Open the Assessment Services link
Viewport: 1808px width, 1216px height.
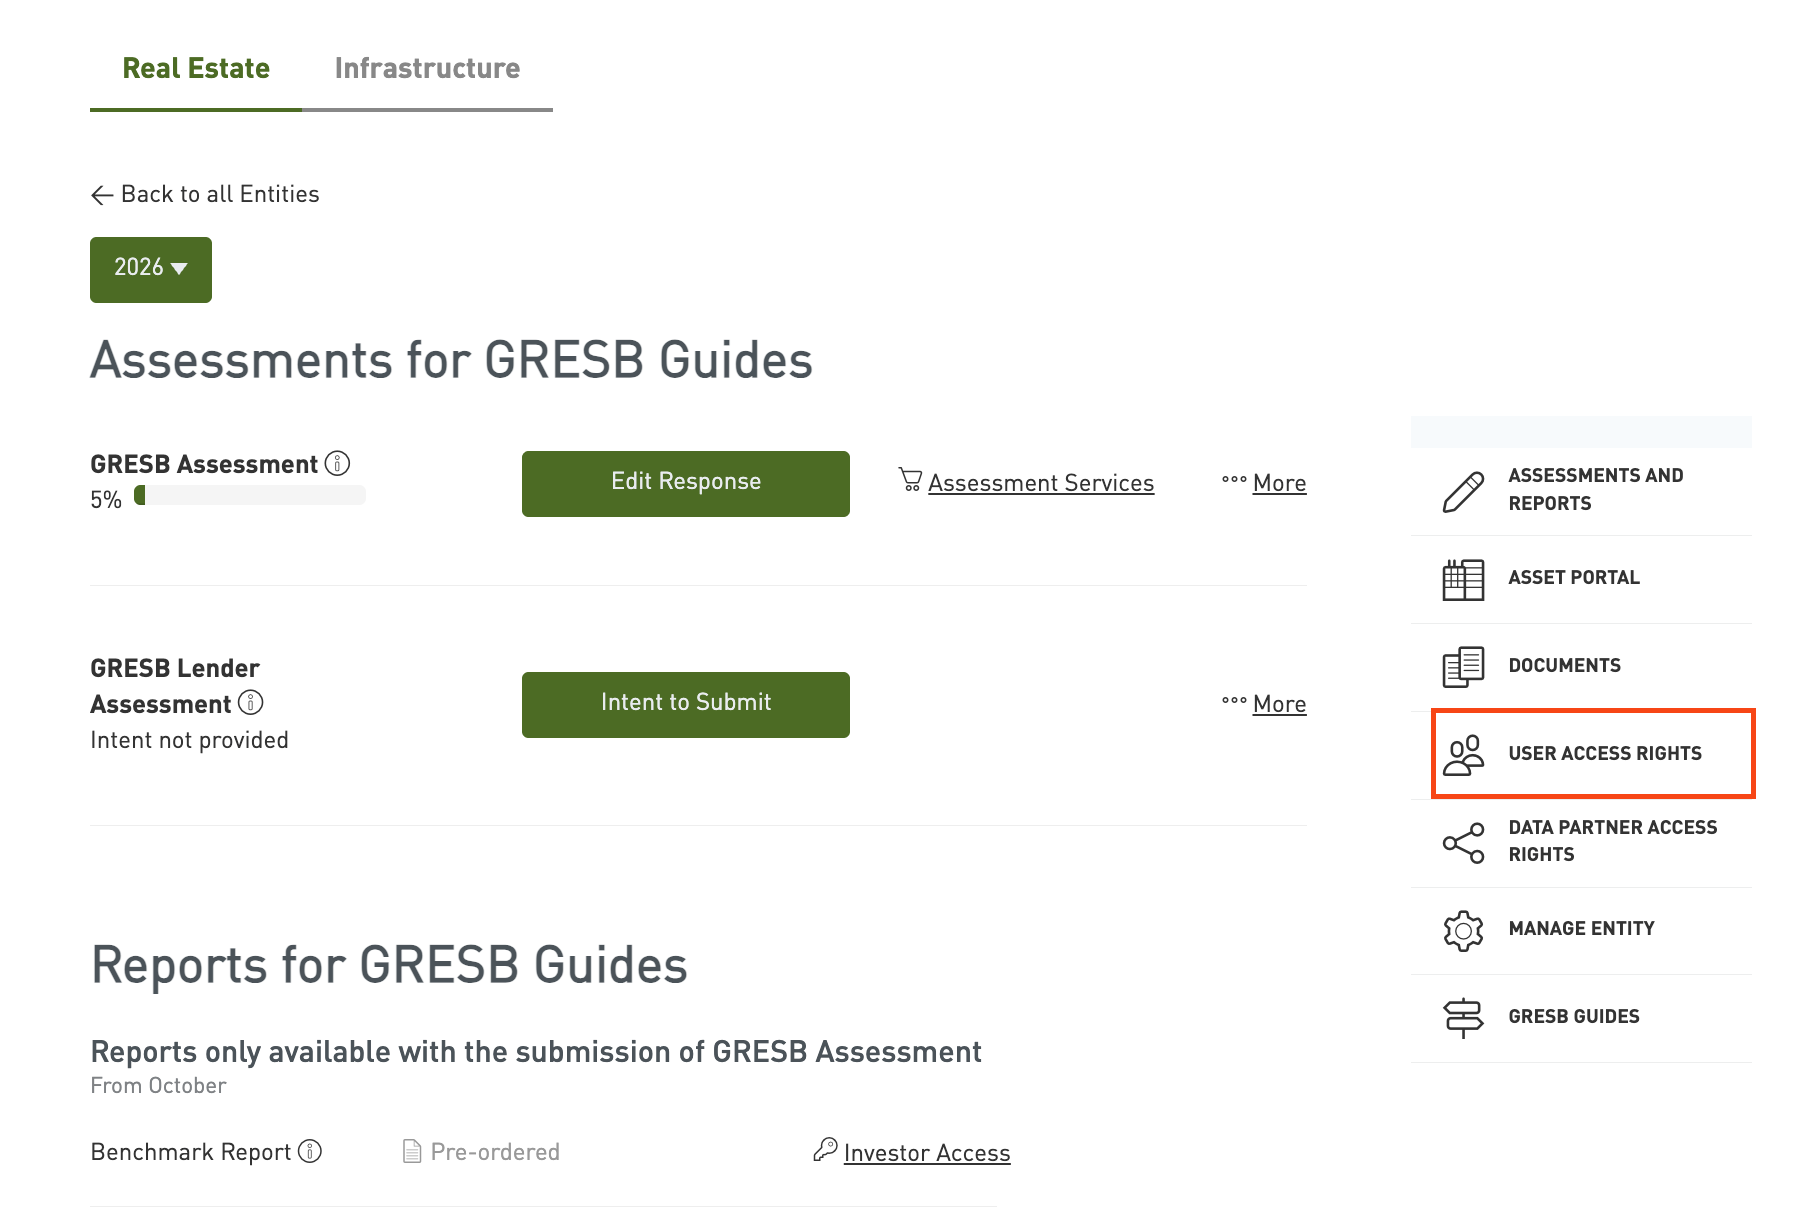click(1040, 483)
